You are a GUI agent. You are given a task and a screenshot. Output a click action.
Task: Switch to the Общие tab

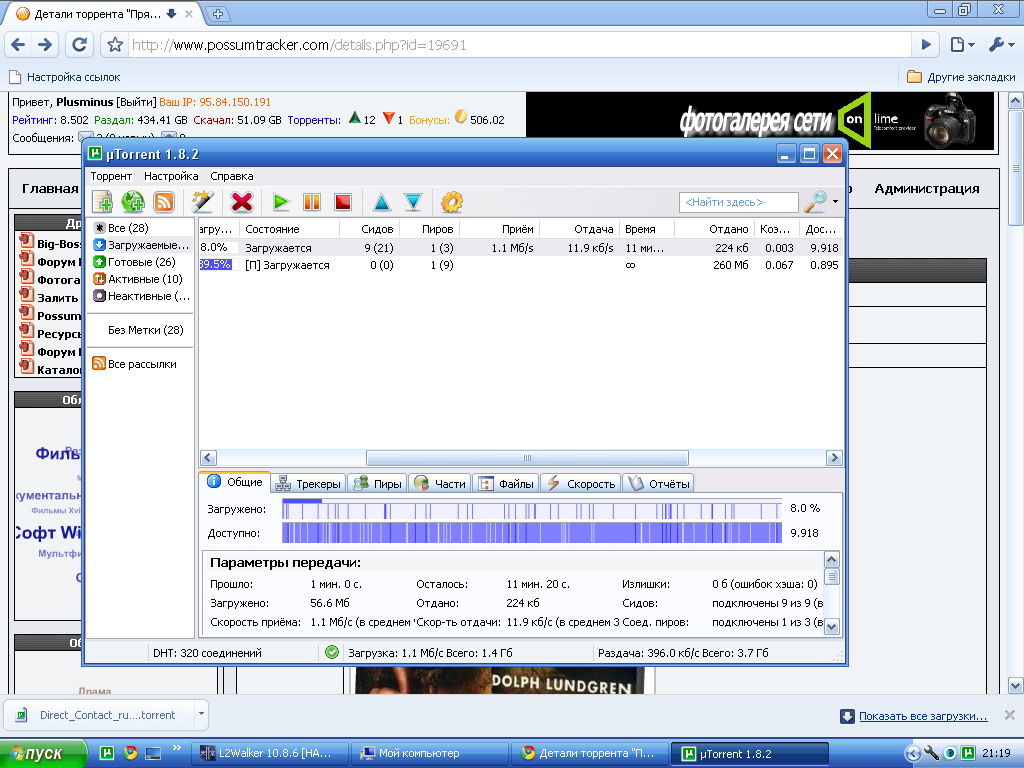pos(235,482)
